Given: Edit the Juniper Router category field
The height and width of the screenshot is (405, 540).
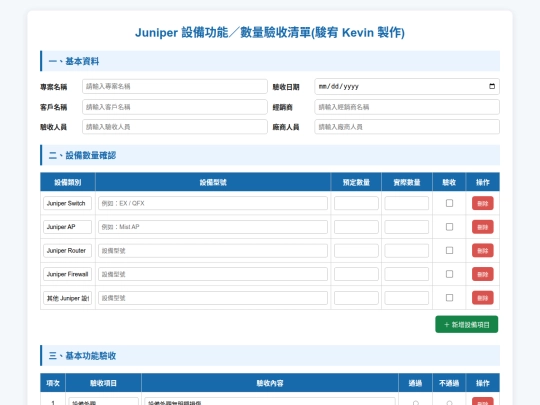Looking at the screenshot, I should 68,251.
